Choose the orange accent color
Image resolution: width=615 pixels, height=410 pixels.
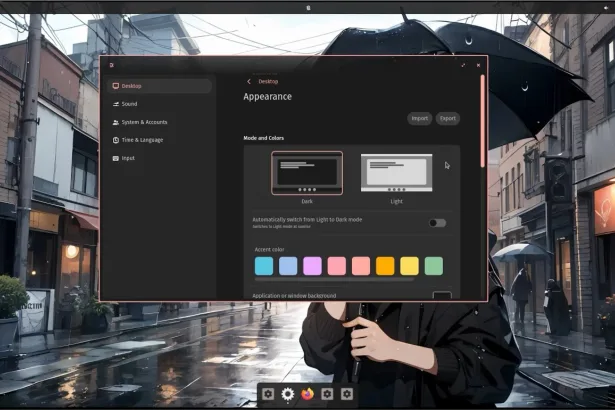(x=385, y=266)
